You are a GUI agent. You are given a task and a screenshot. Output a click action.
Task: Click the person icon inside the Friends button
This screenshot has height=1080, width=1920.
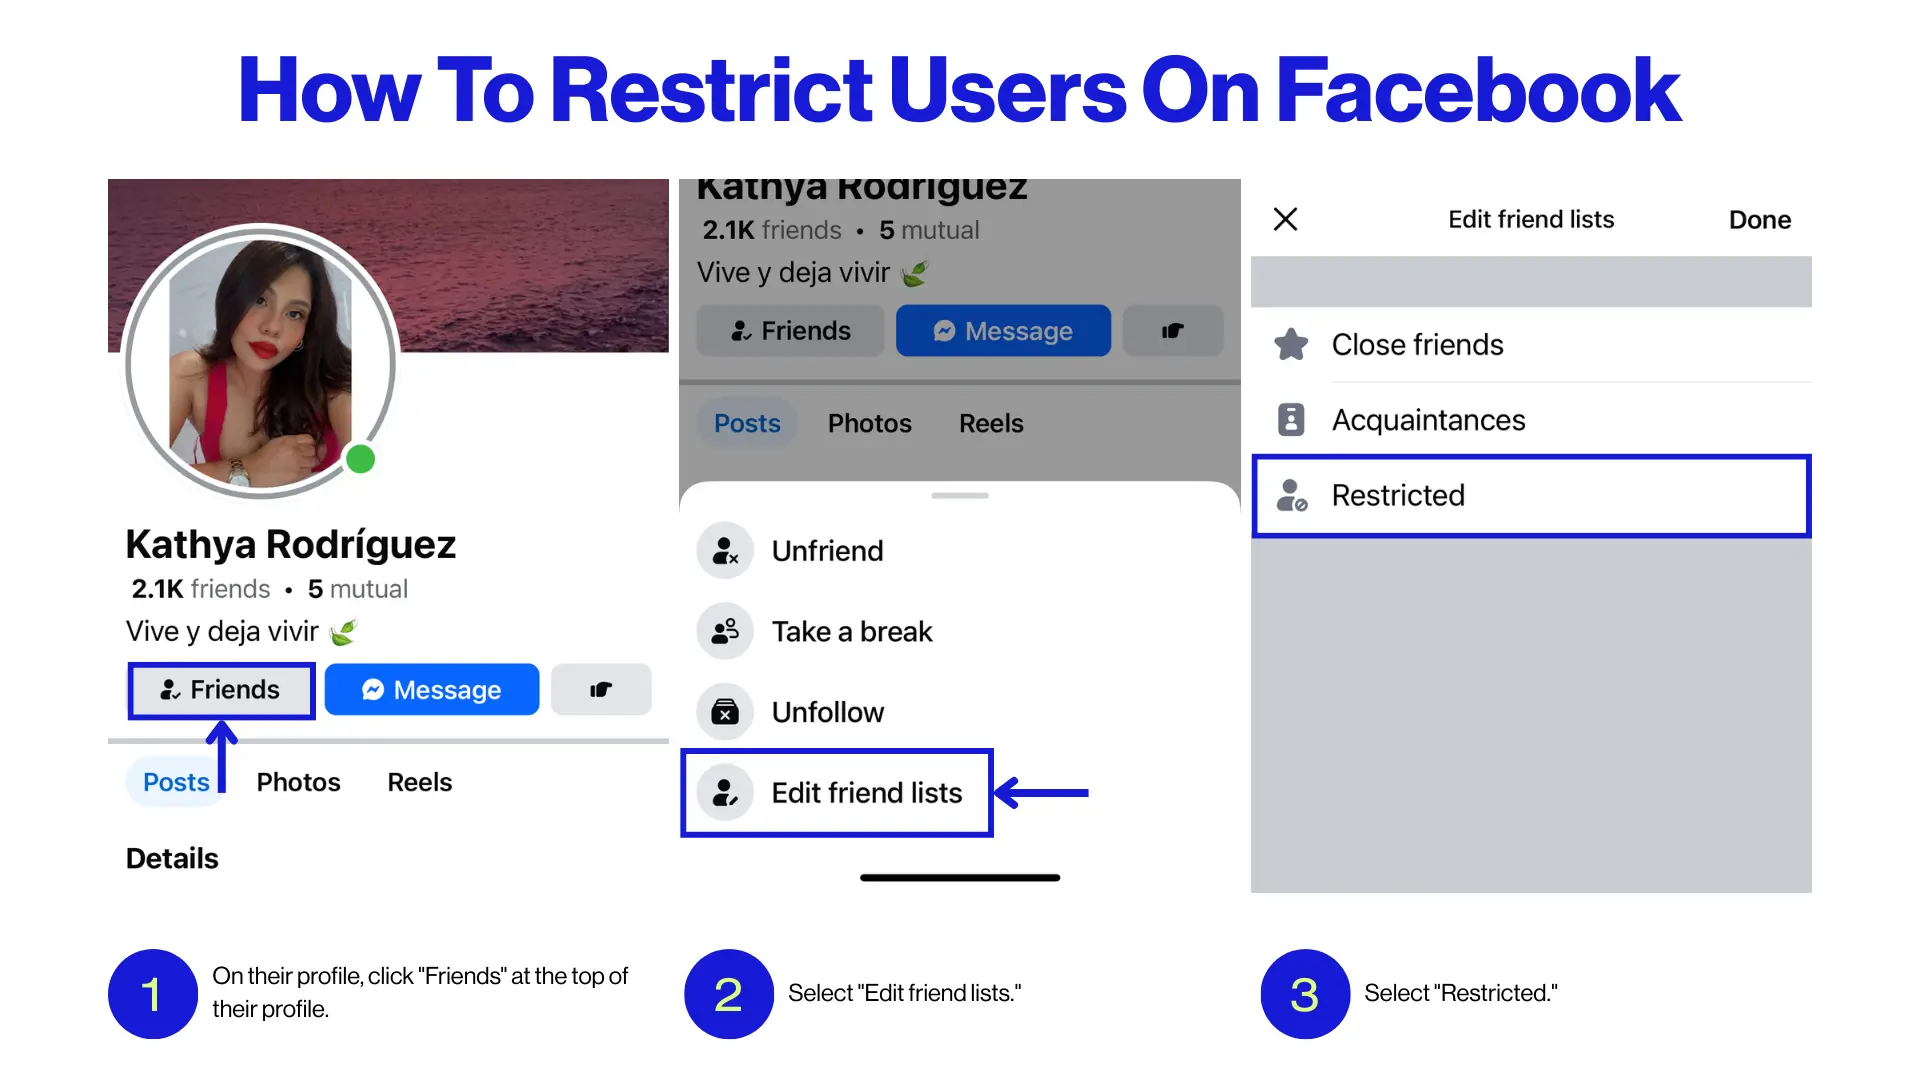click(167, 689)
